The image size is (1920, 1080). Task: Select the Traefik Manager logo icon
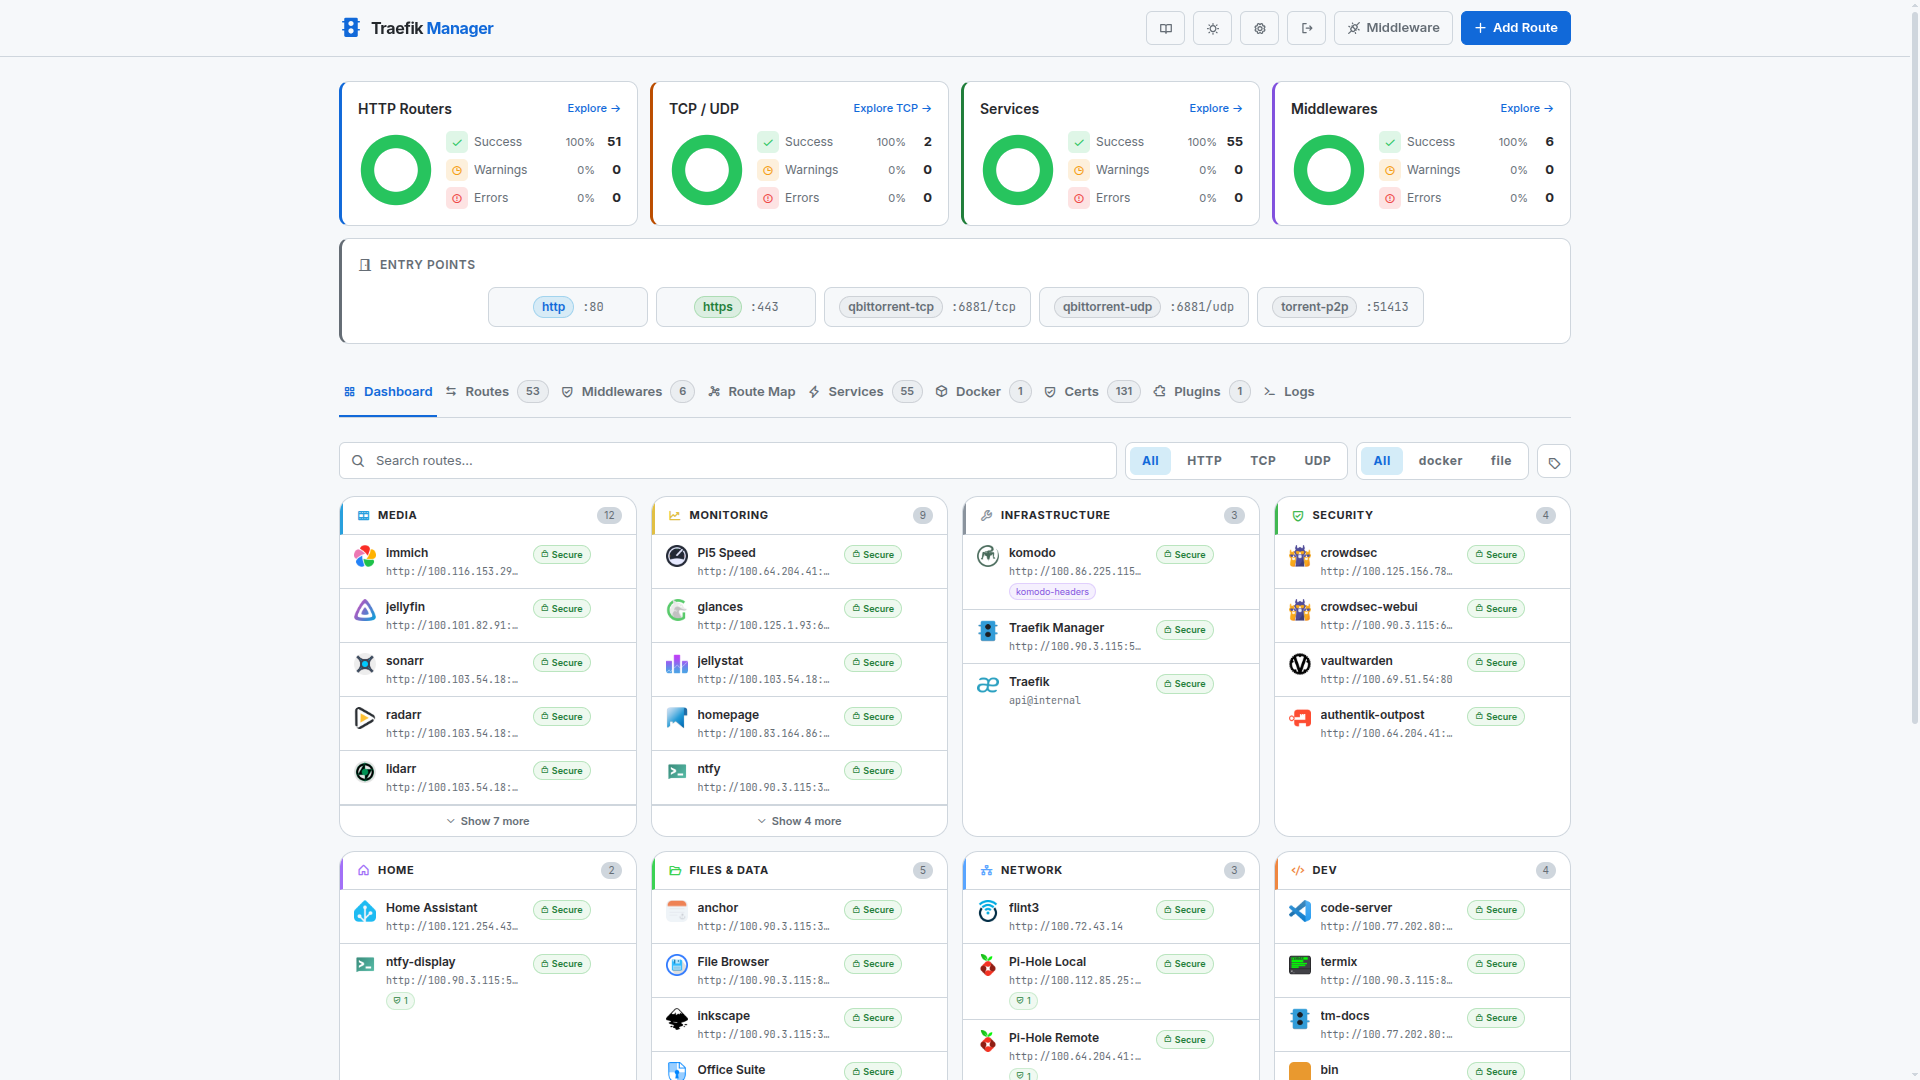(x=350, y=28)
